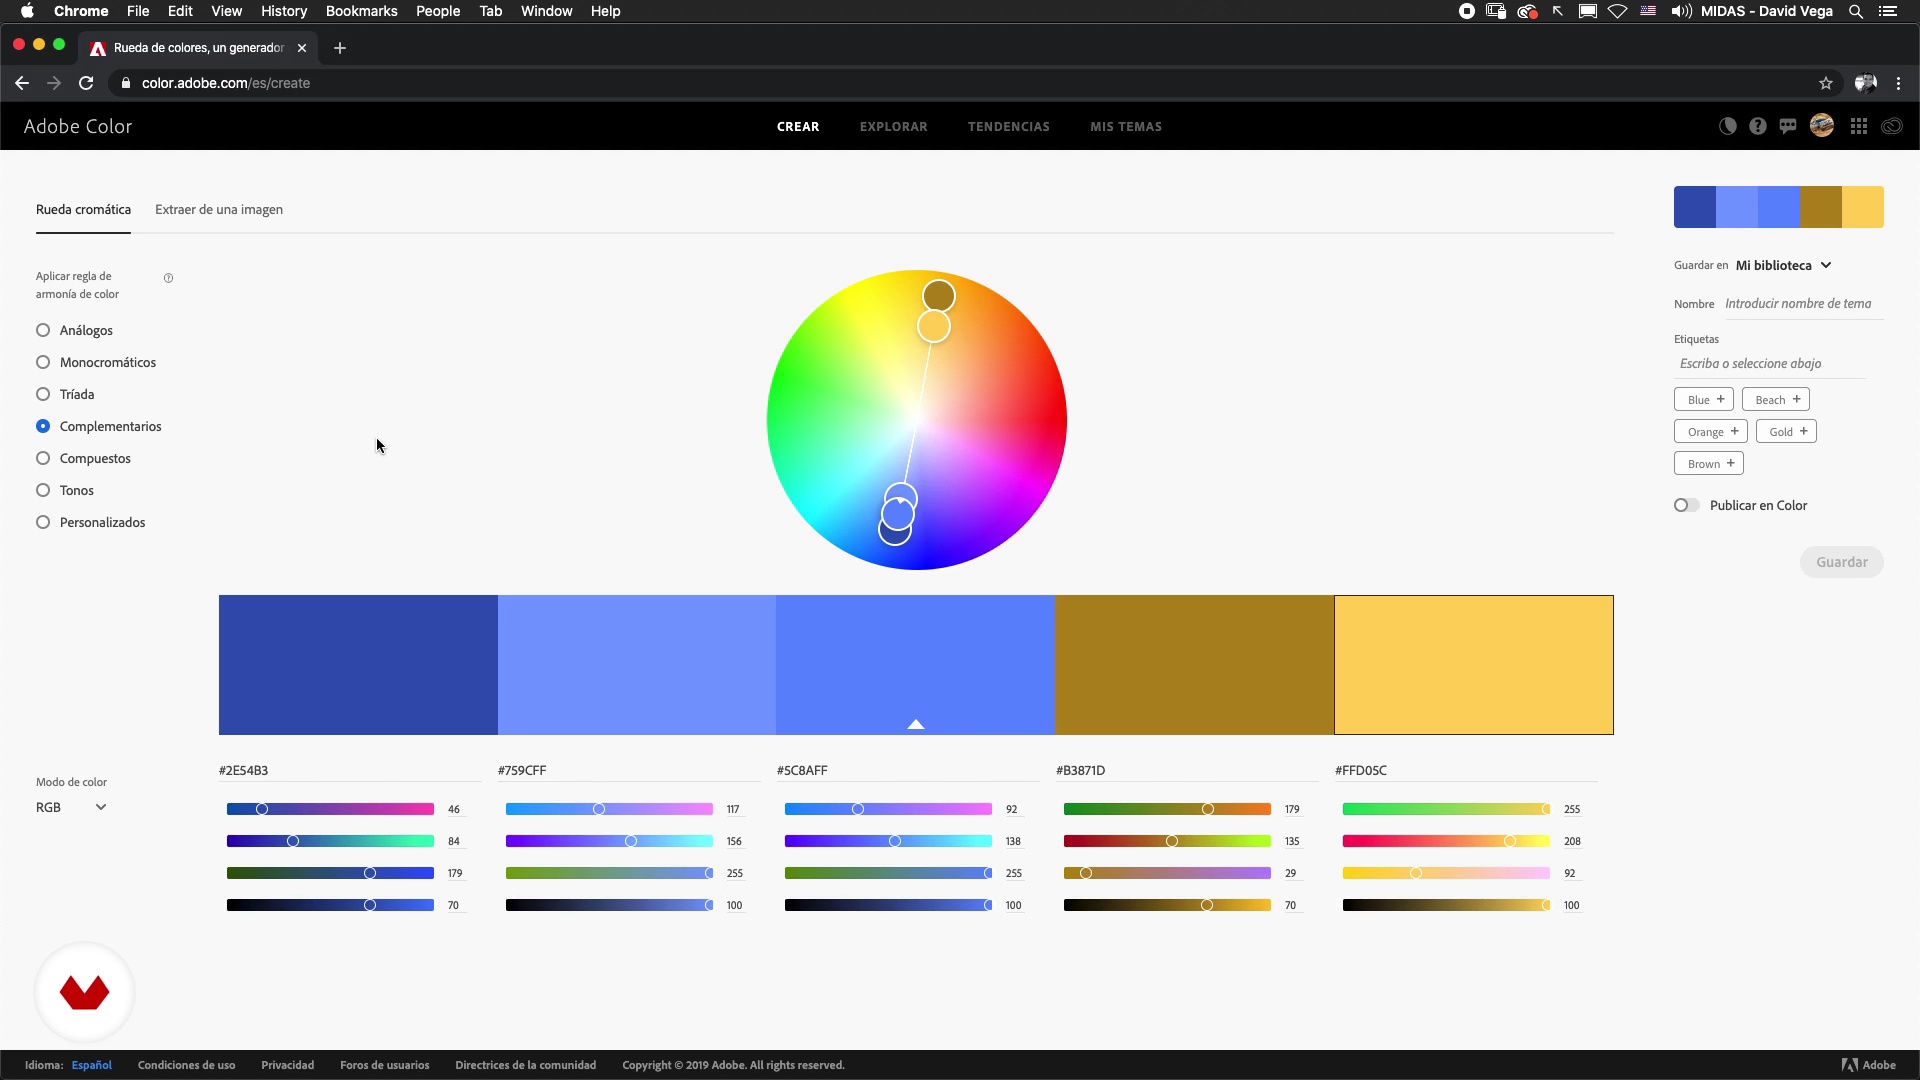
Task: Open the RGB color mode dropdown
Action: point(71,807)
